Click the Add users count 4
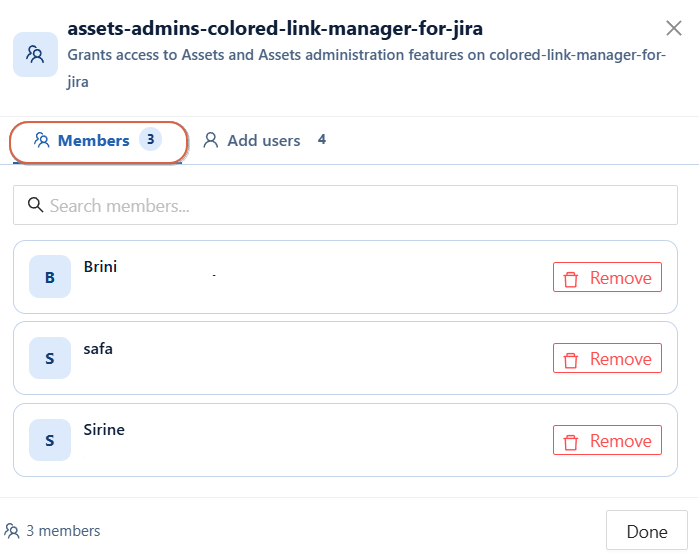Viewport: 699px width, 556px height. [x=321, y=140]
